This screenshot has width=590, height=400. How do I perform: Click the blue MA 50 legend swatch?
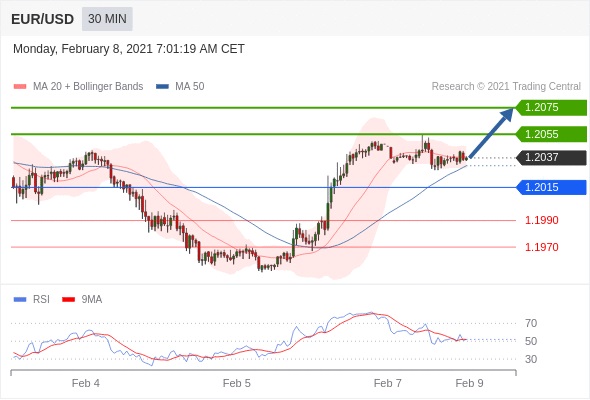(162, 87)
